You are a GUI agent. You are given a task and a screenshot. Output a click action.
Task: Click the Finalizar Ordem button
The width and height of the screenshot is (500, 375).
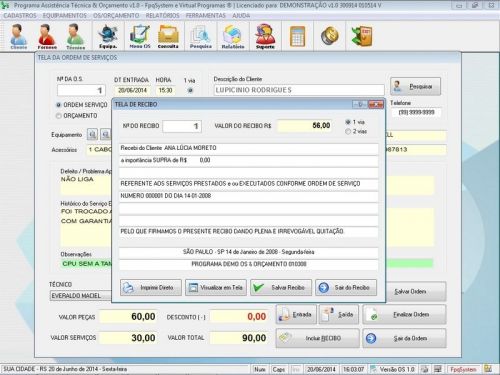[x=404, y=314]
